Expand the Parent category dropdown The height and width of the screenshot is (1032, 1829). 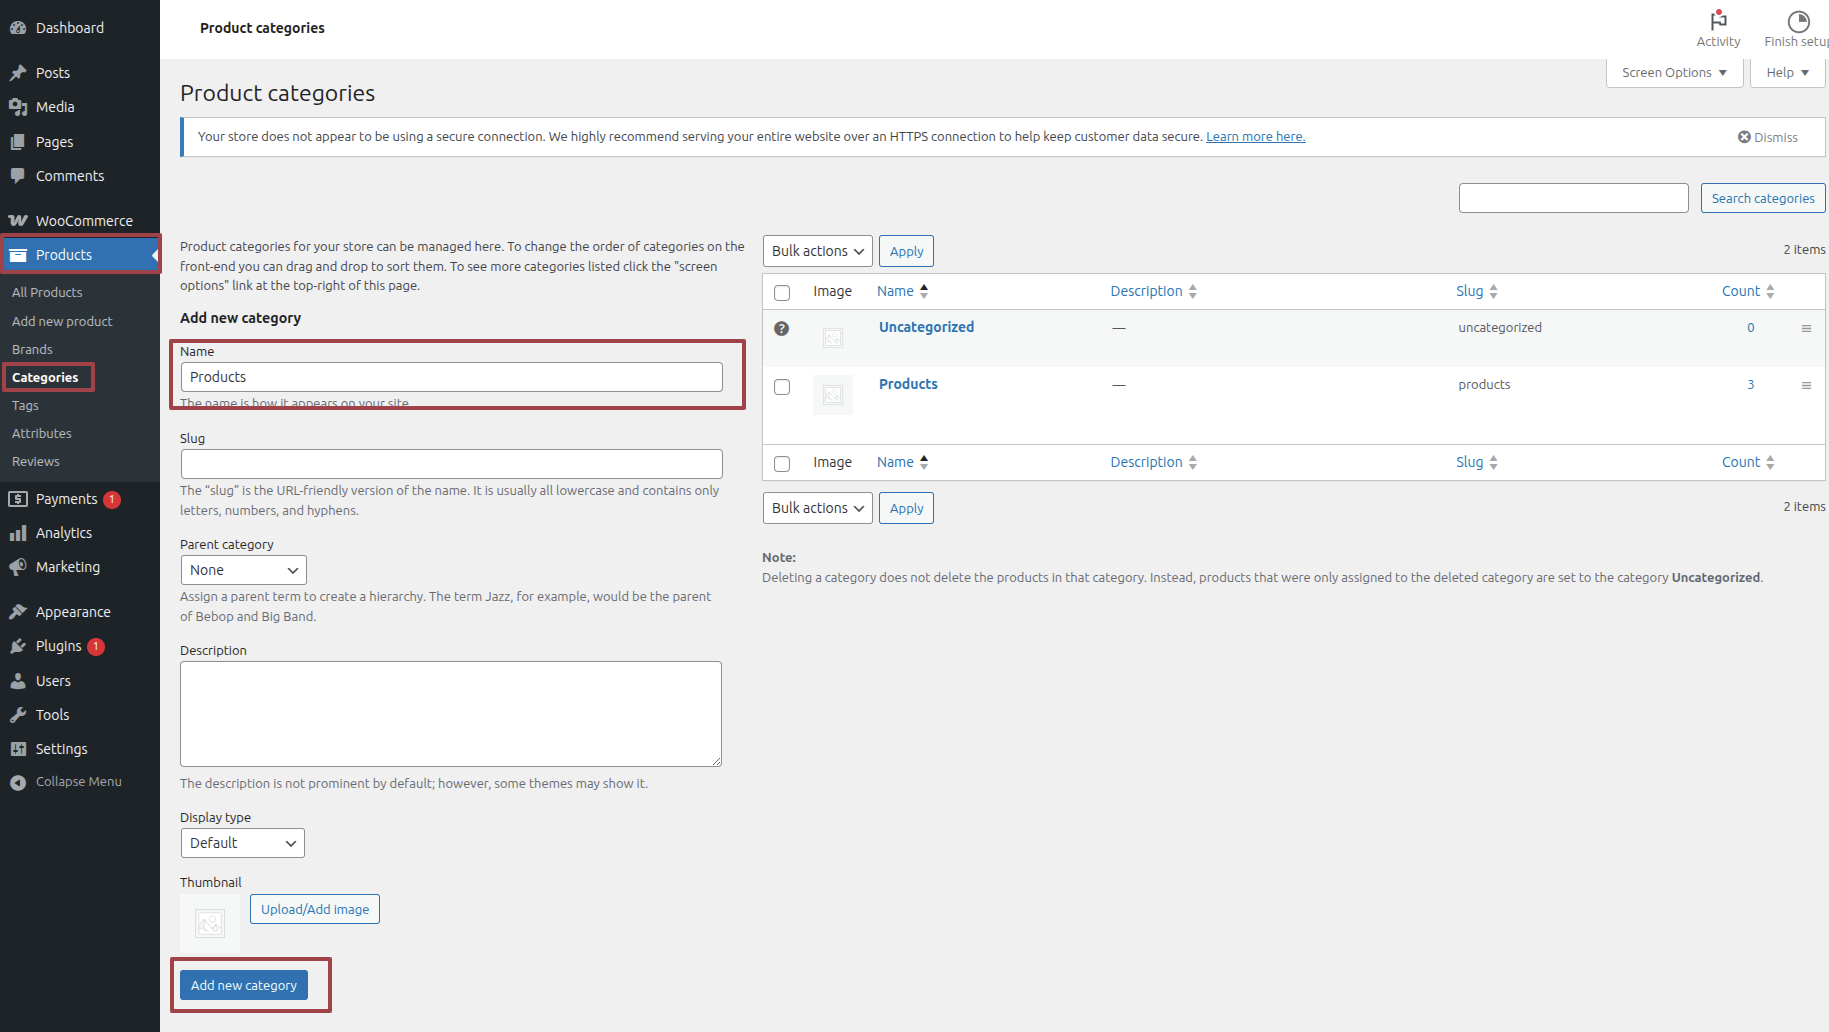point(243,570)
